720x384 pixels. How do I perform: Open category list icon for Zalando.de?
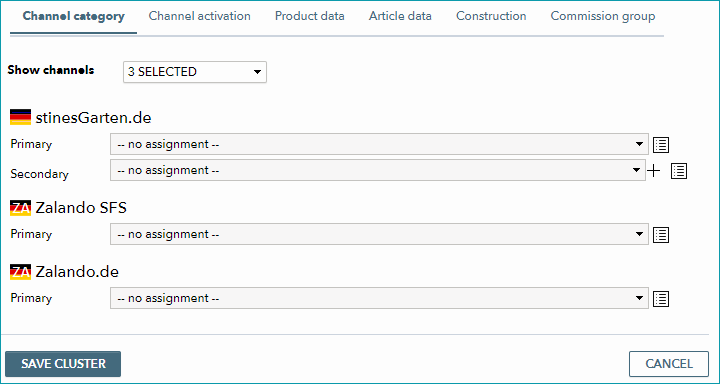click(661, 299)
